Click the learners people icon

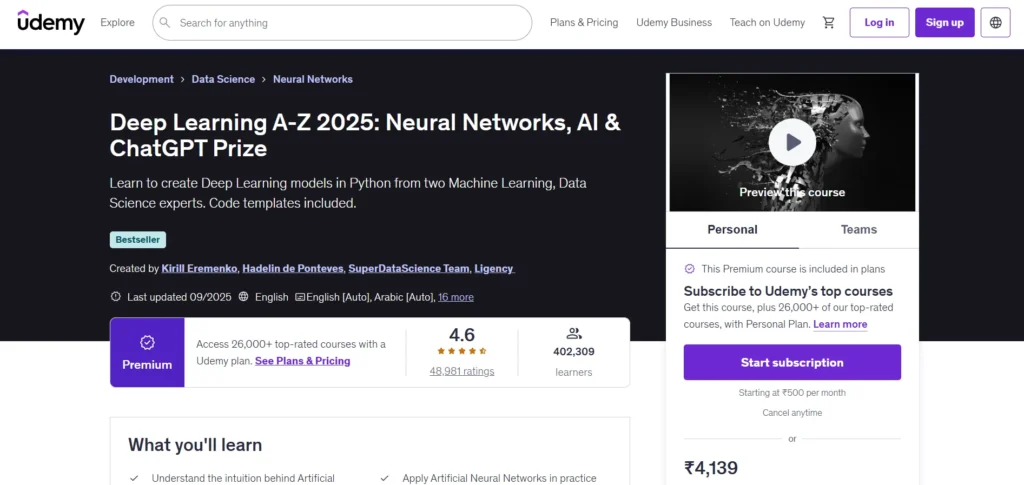(574, 334)
